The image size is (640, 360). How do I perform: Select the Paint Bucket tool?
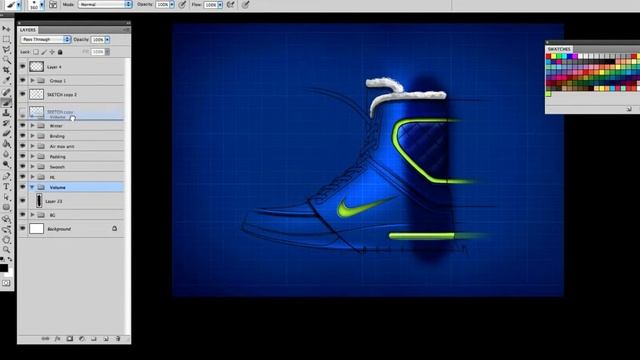coord(6,144)
